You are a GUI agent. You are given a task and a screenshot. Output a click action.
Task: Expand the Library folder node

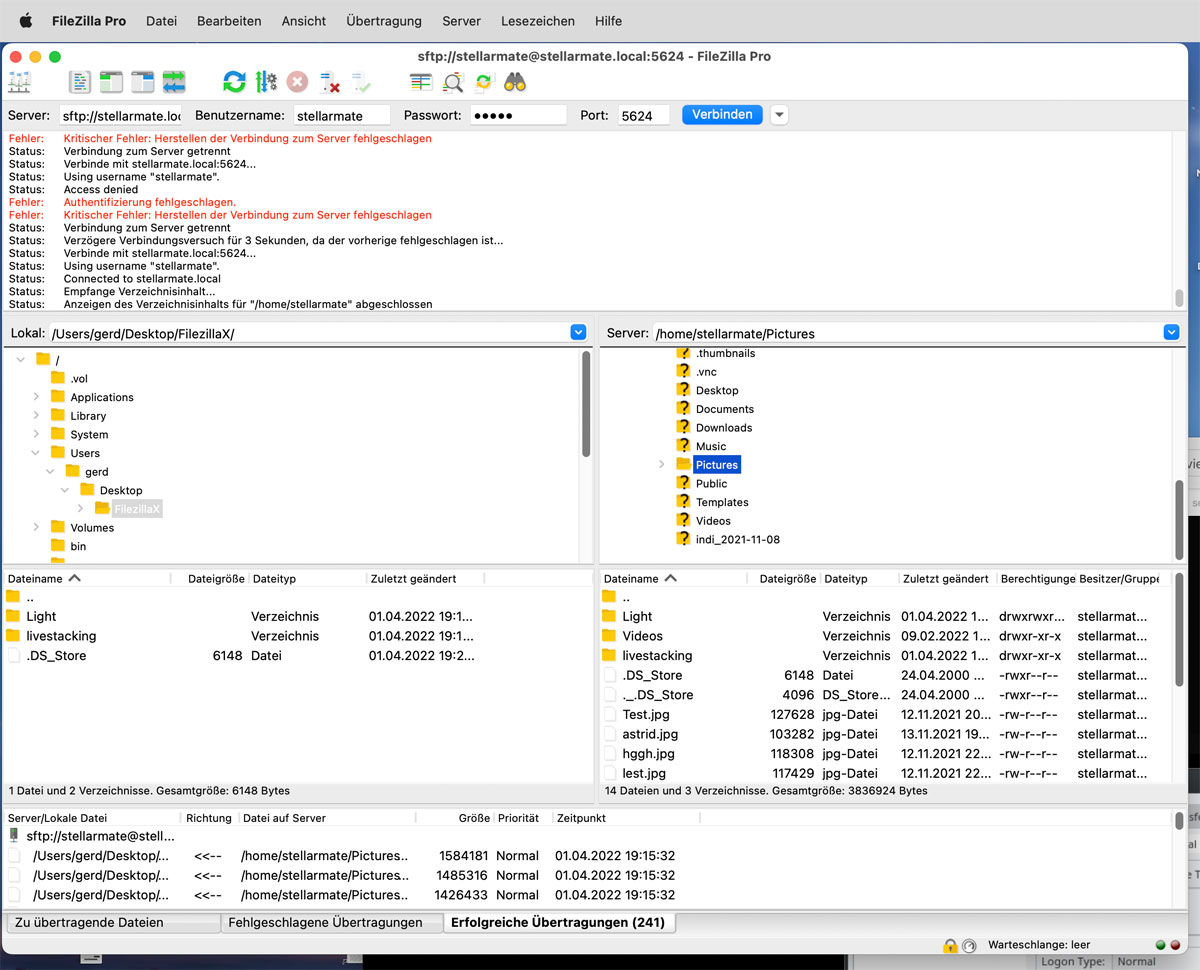36,416
